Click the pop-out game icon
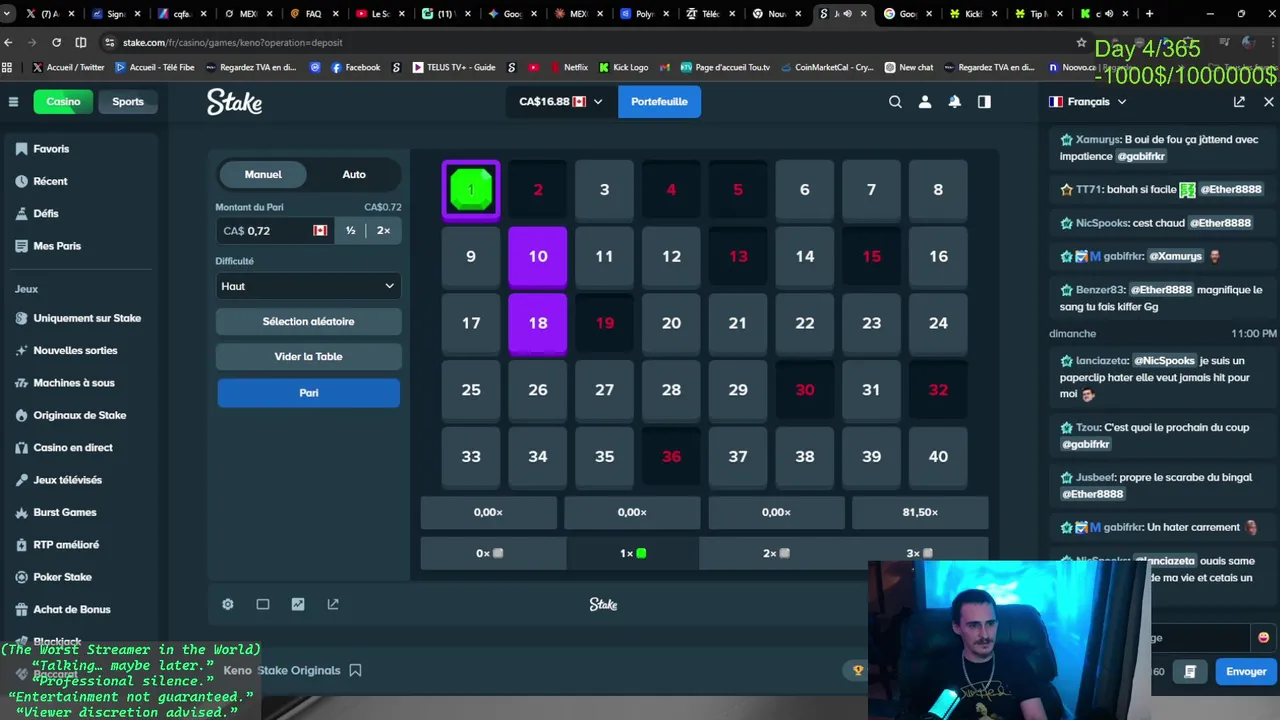This screenshot has width=1280, height=720. pos(333,604)
